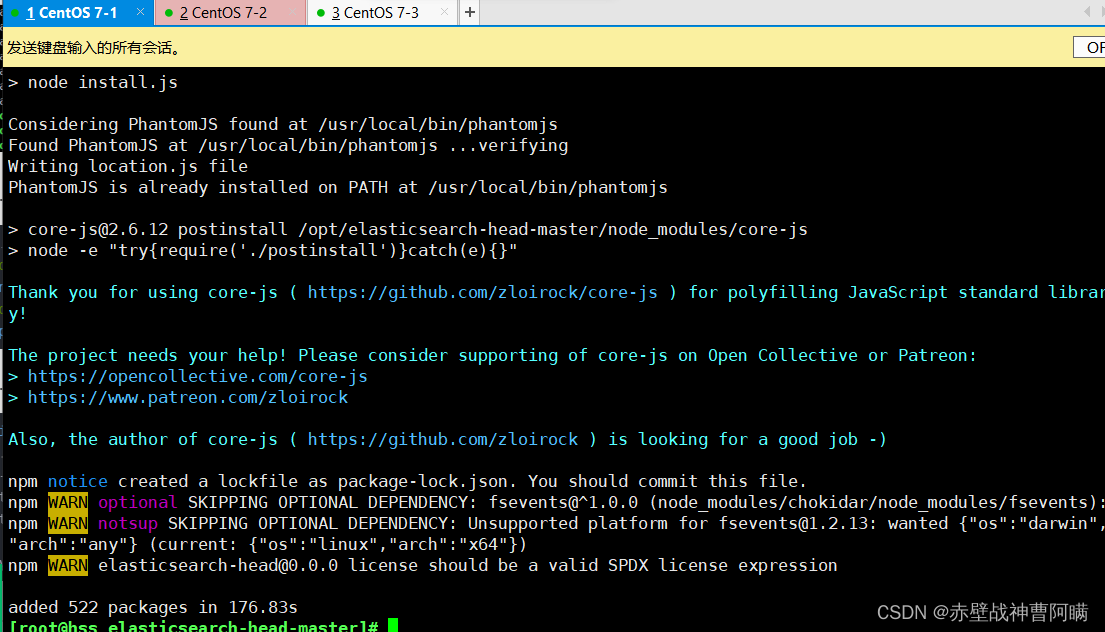Click the green status dot on CentOS 7-1 tab
This screenshot has height=632, width=1105.
pyautogui.click(x=15, y=13)
